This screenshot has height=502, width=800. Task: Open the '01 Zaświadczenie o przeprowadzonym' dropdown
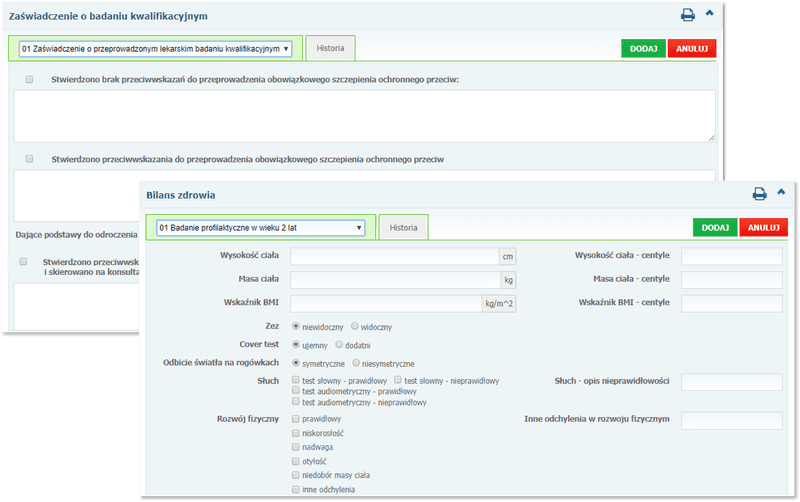click(x=156, y=48)
